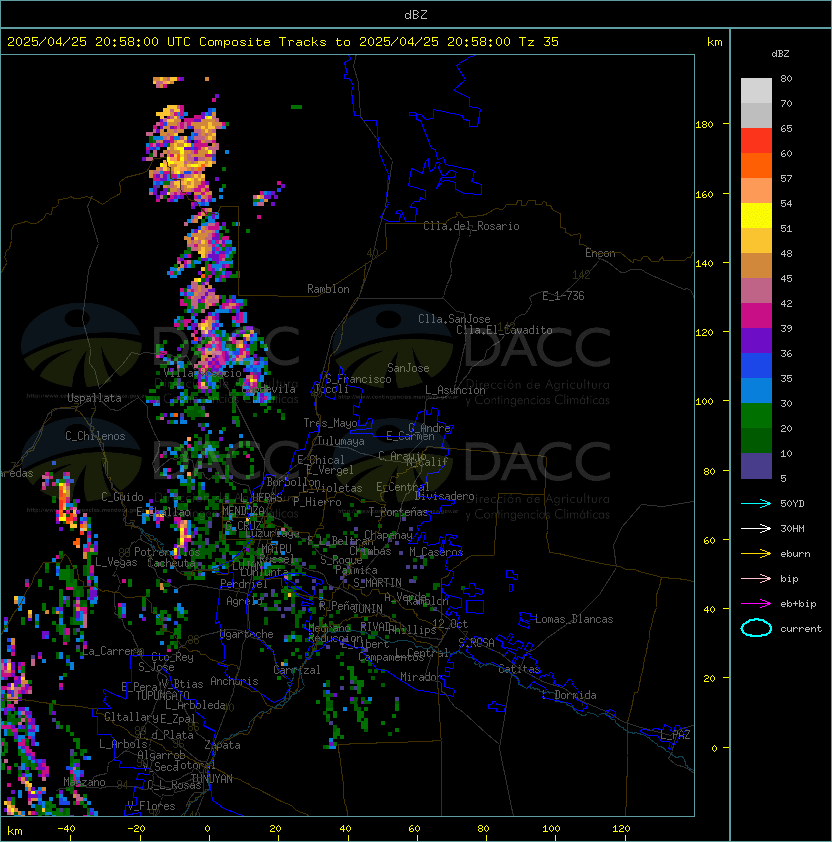The image size is (832, 842).
Task: Pick the bright yellow swatch between 54 and 51
Action: pyautogui.click(x=756, y=215)
